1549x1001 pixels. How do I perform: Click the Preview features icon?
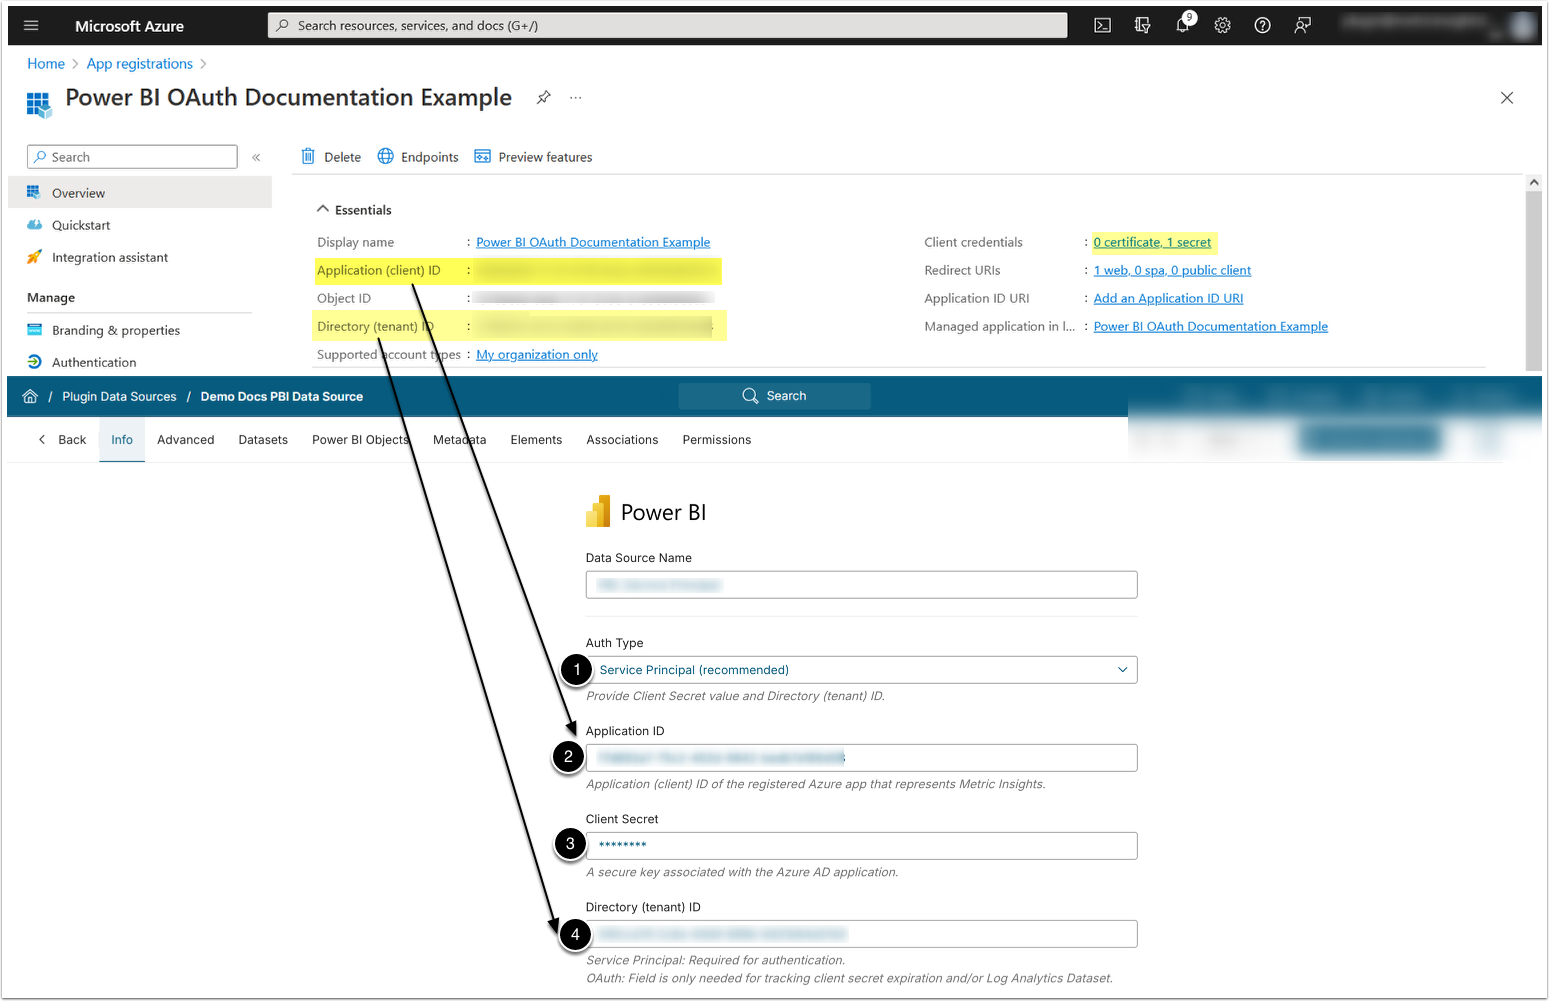[x=482, y=156]
